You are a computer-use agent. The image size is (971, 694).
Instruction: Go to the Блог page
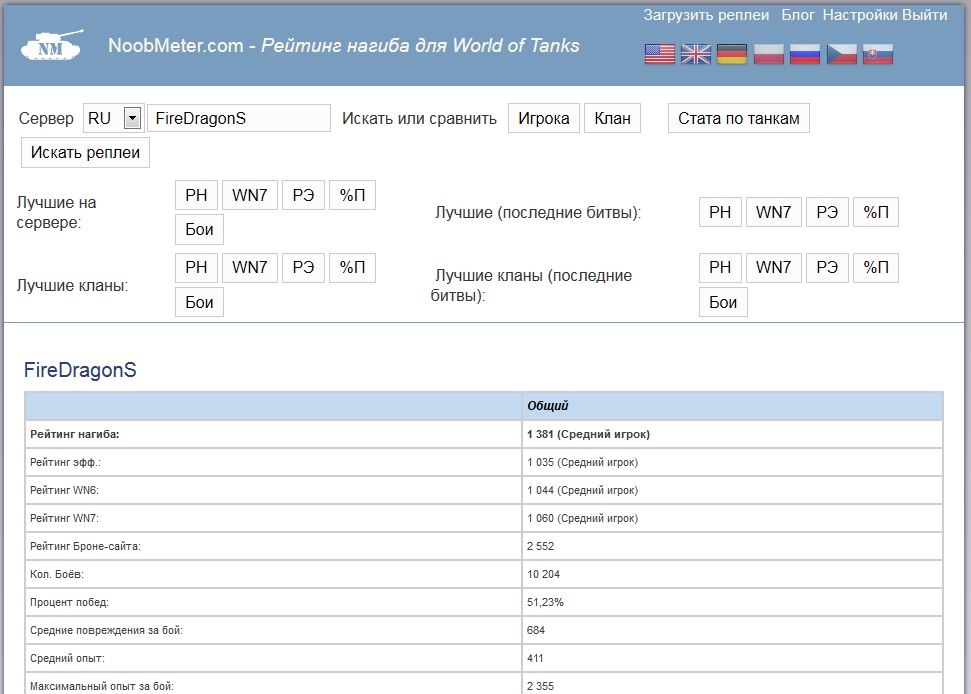tap(798, 15)
